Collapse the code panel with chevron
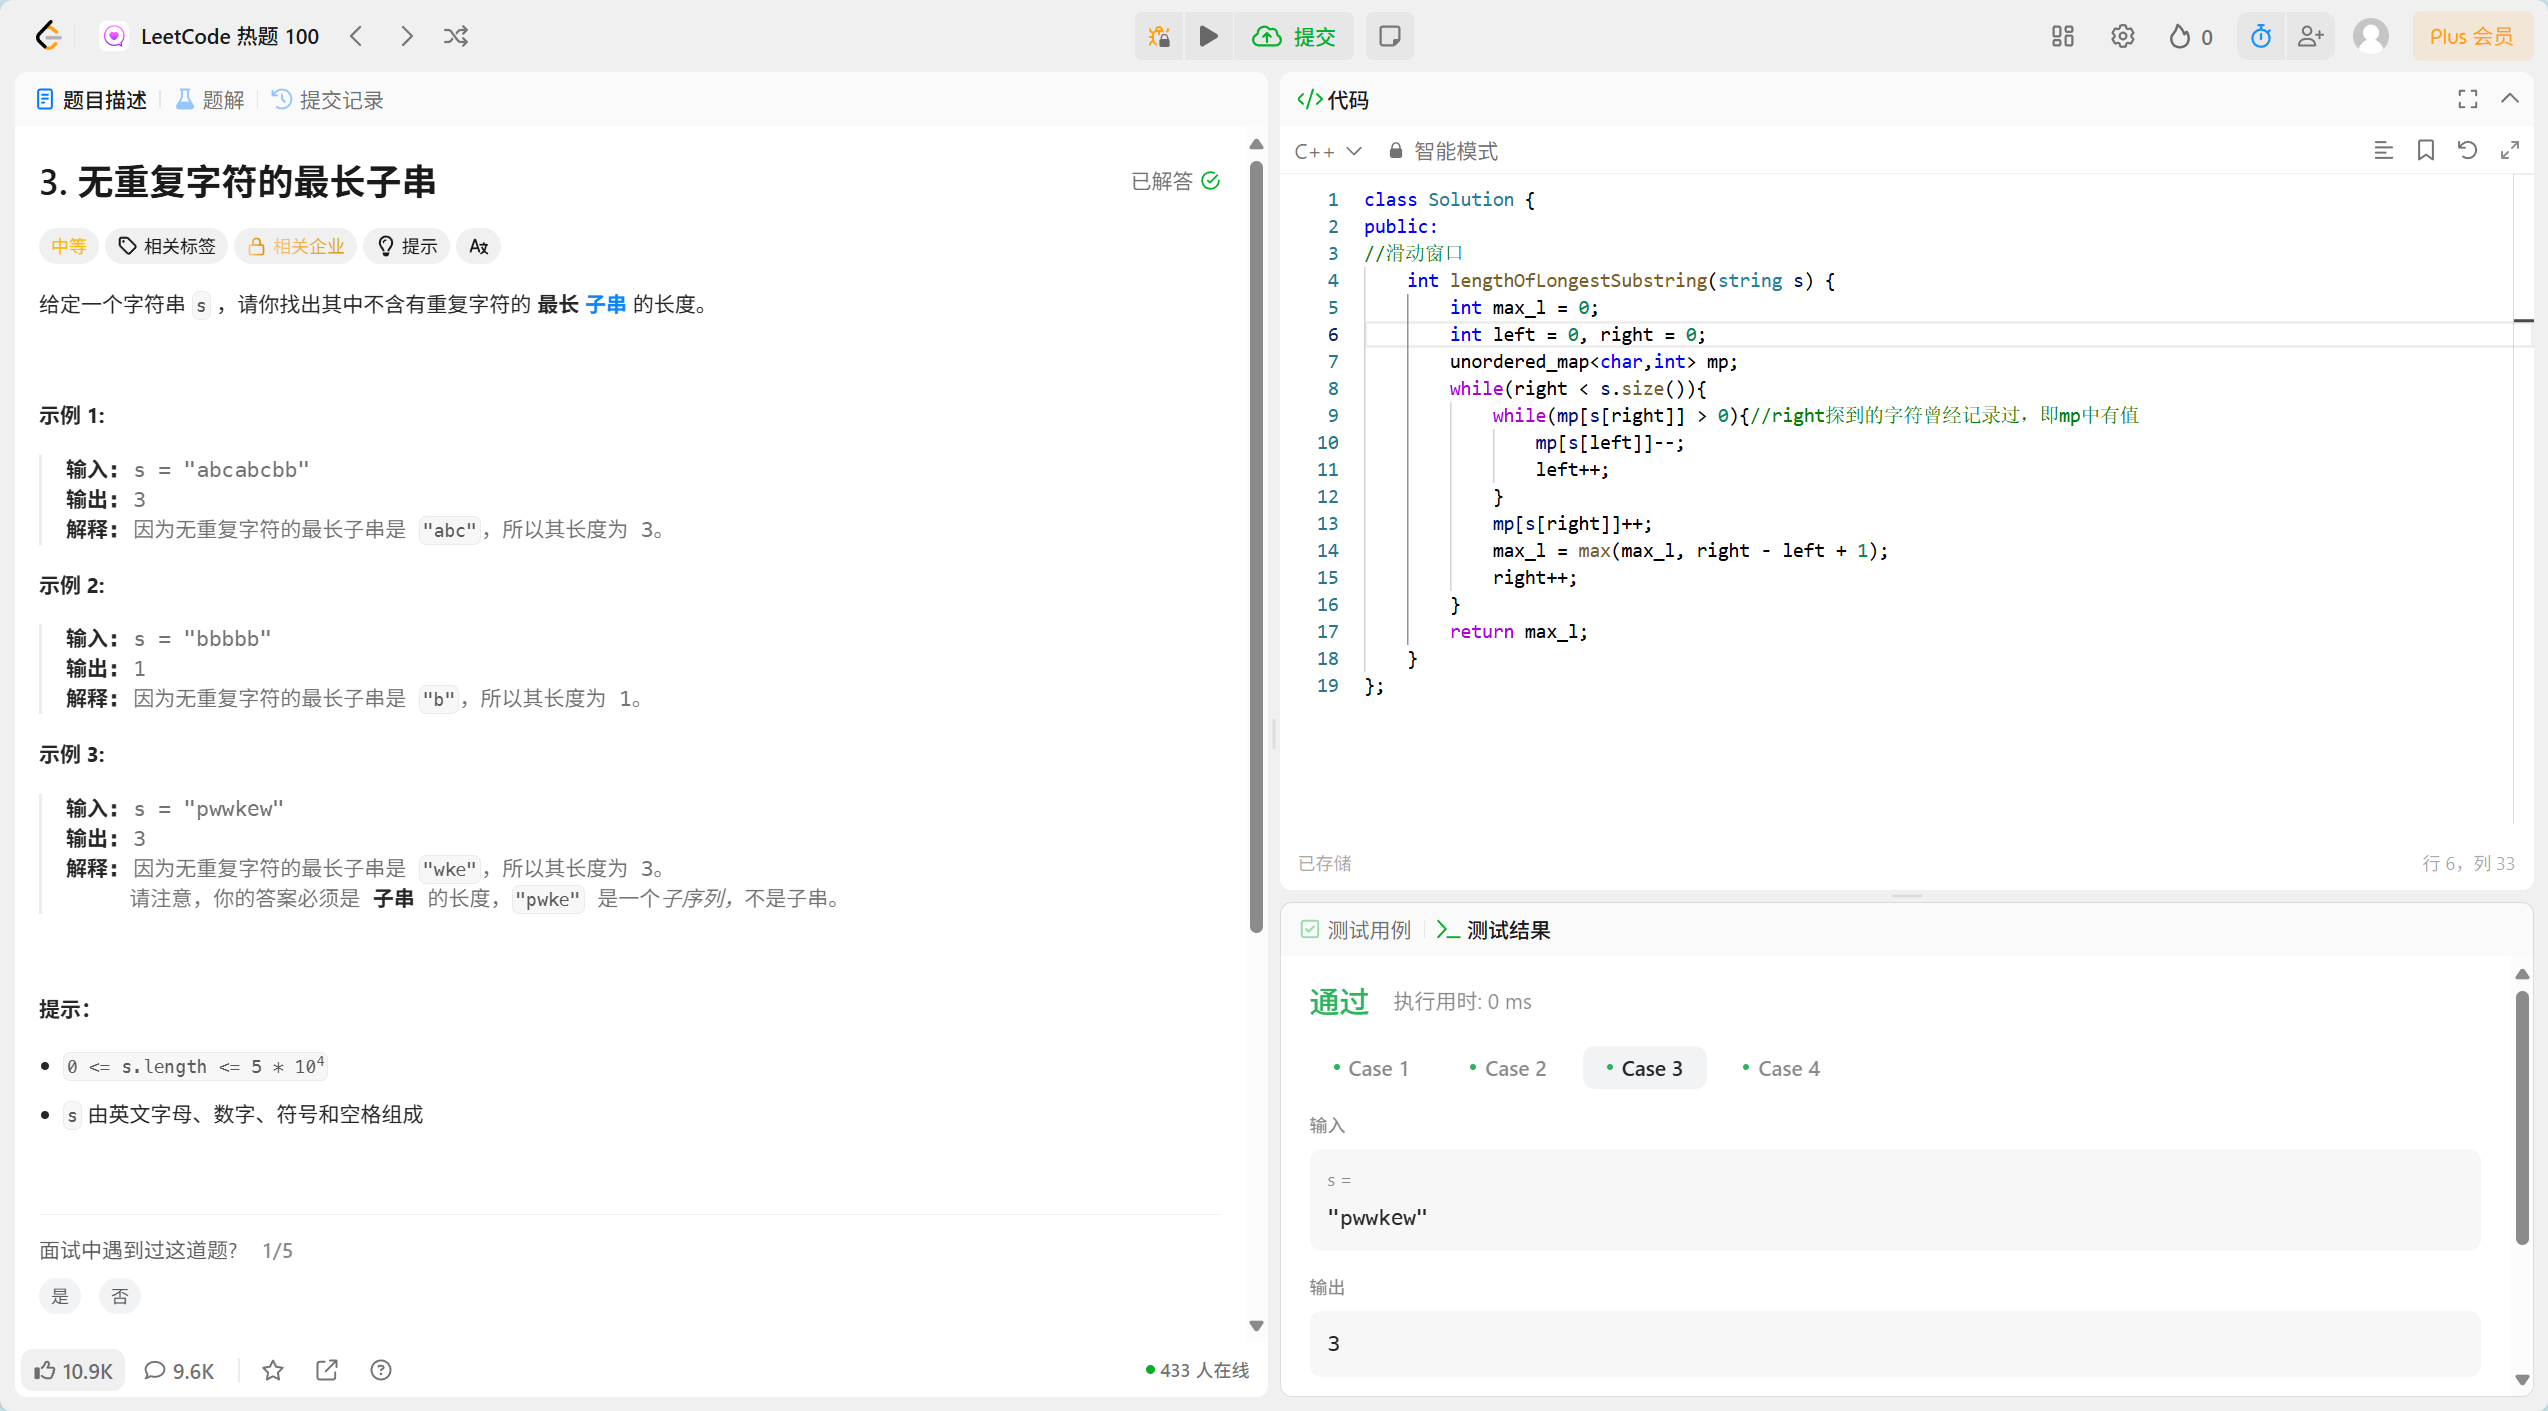The image size is (2548, 1411). (x=2510, y=99)
